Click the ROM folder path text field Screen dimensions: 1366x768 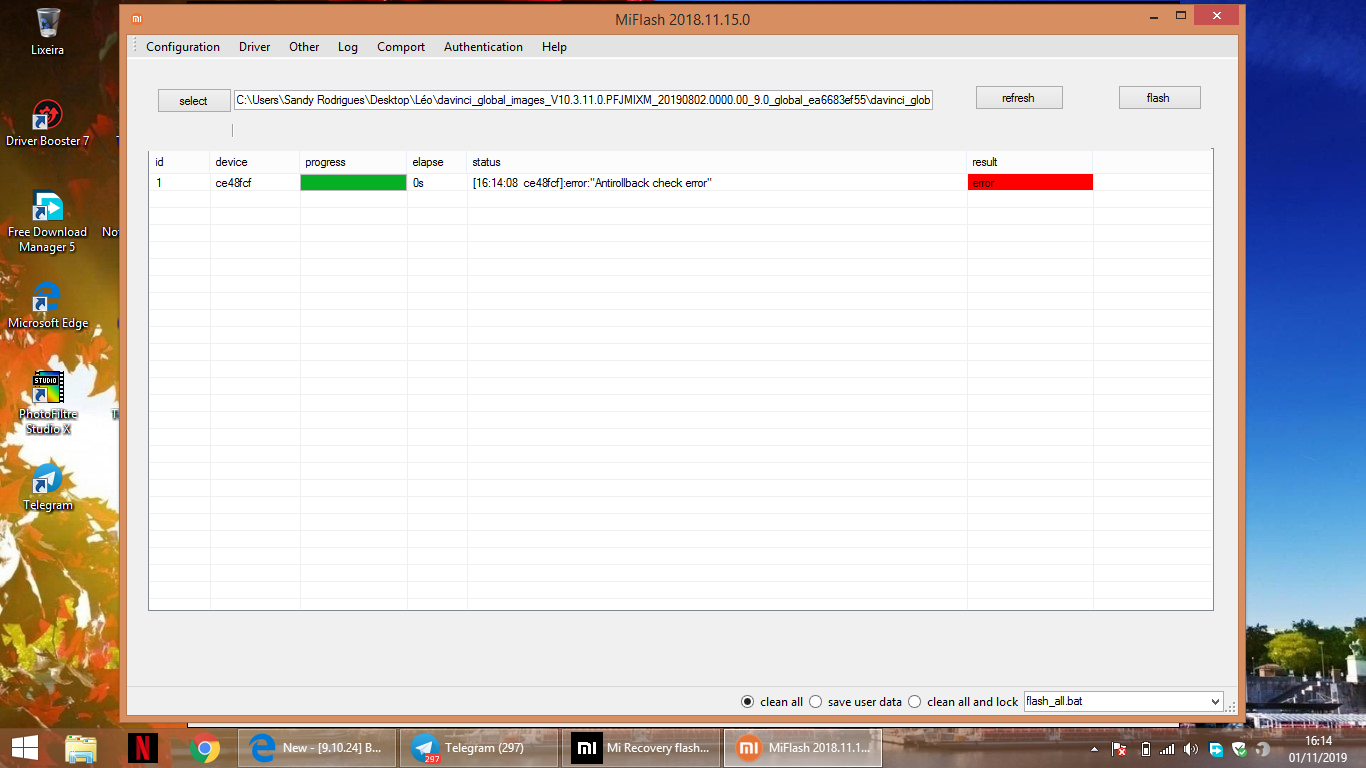582,100
